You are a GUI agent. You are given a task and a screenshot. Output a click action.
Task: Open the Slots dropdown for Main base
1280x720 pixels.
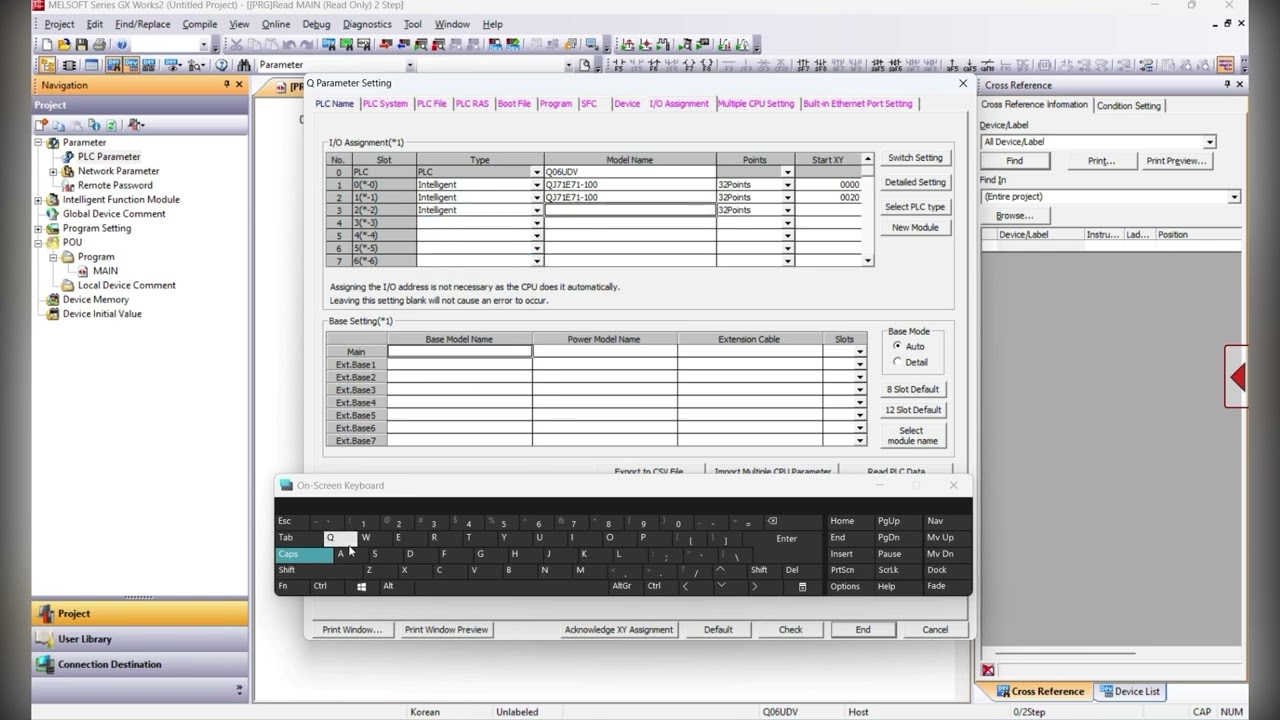coord(860,352)
